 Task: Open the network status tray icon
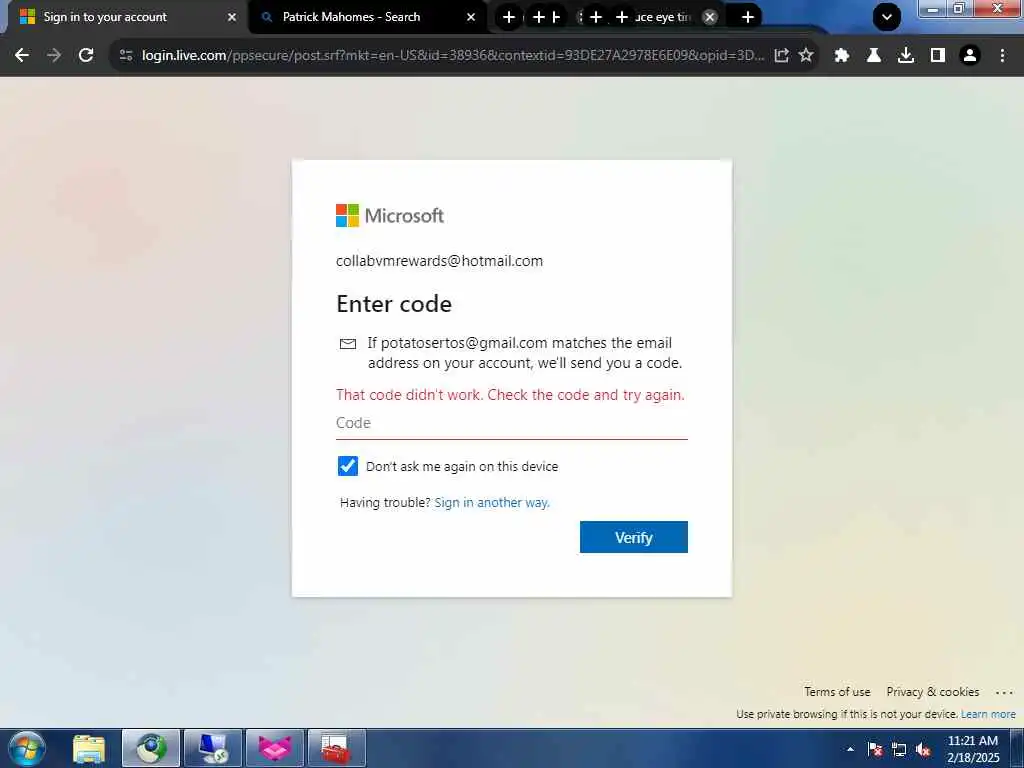[899, 749]
